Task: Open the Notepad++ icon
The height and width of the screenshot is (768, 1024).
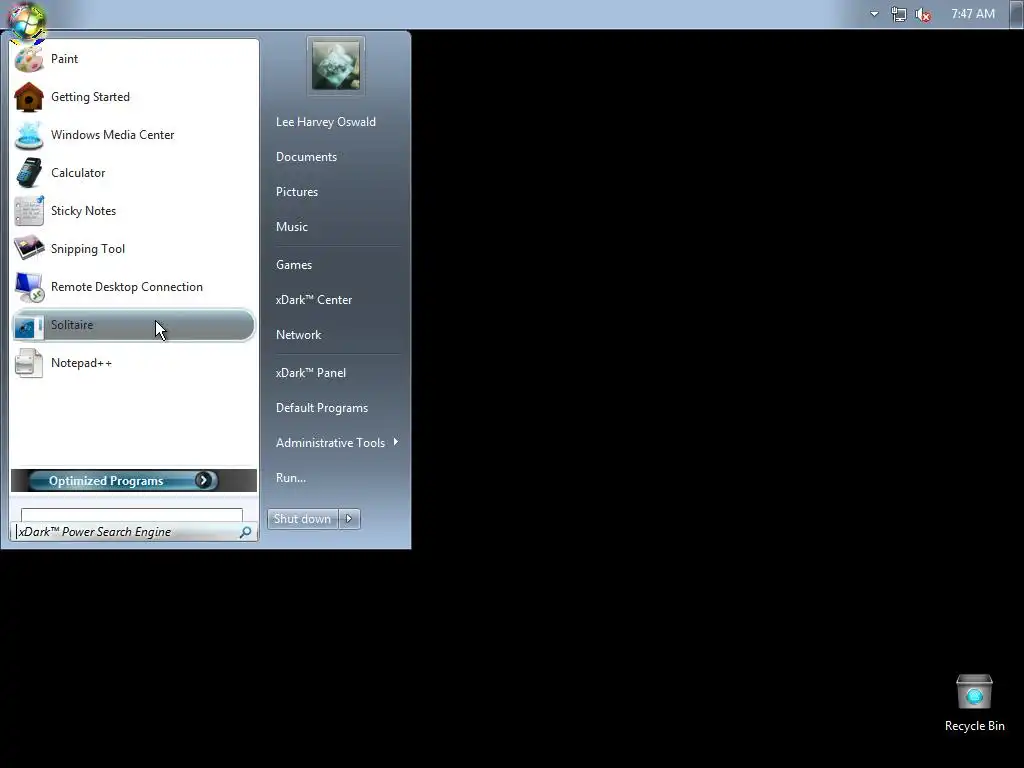Action: [29, 363]
